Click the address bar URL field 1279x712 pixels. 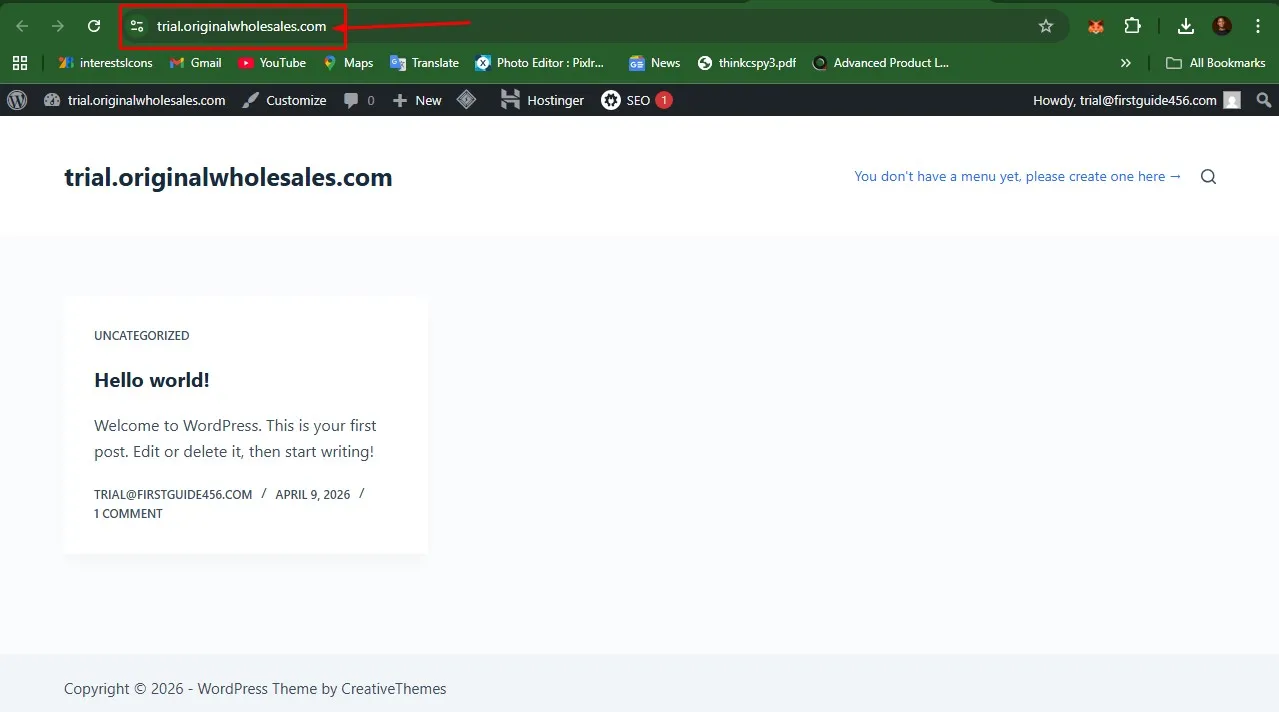241,26
